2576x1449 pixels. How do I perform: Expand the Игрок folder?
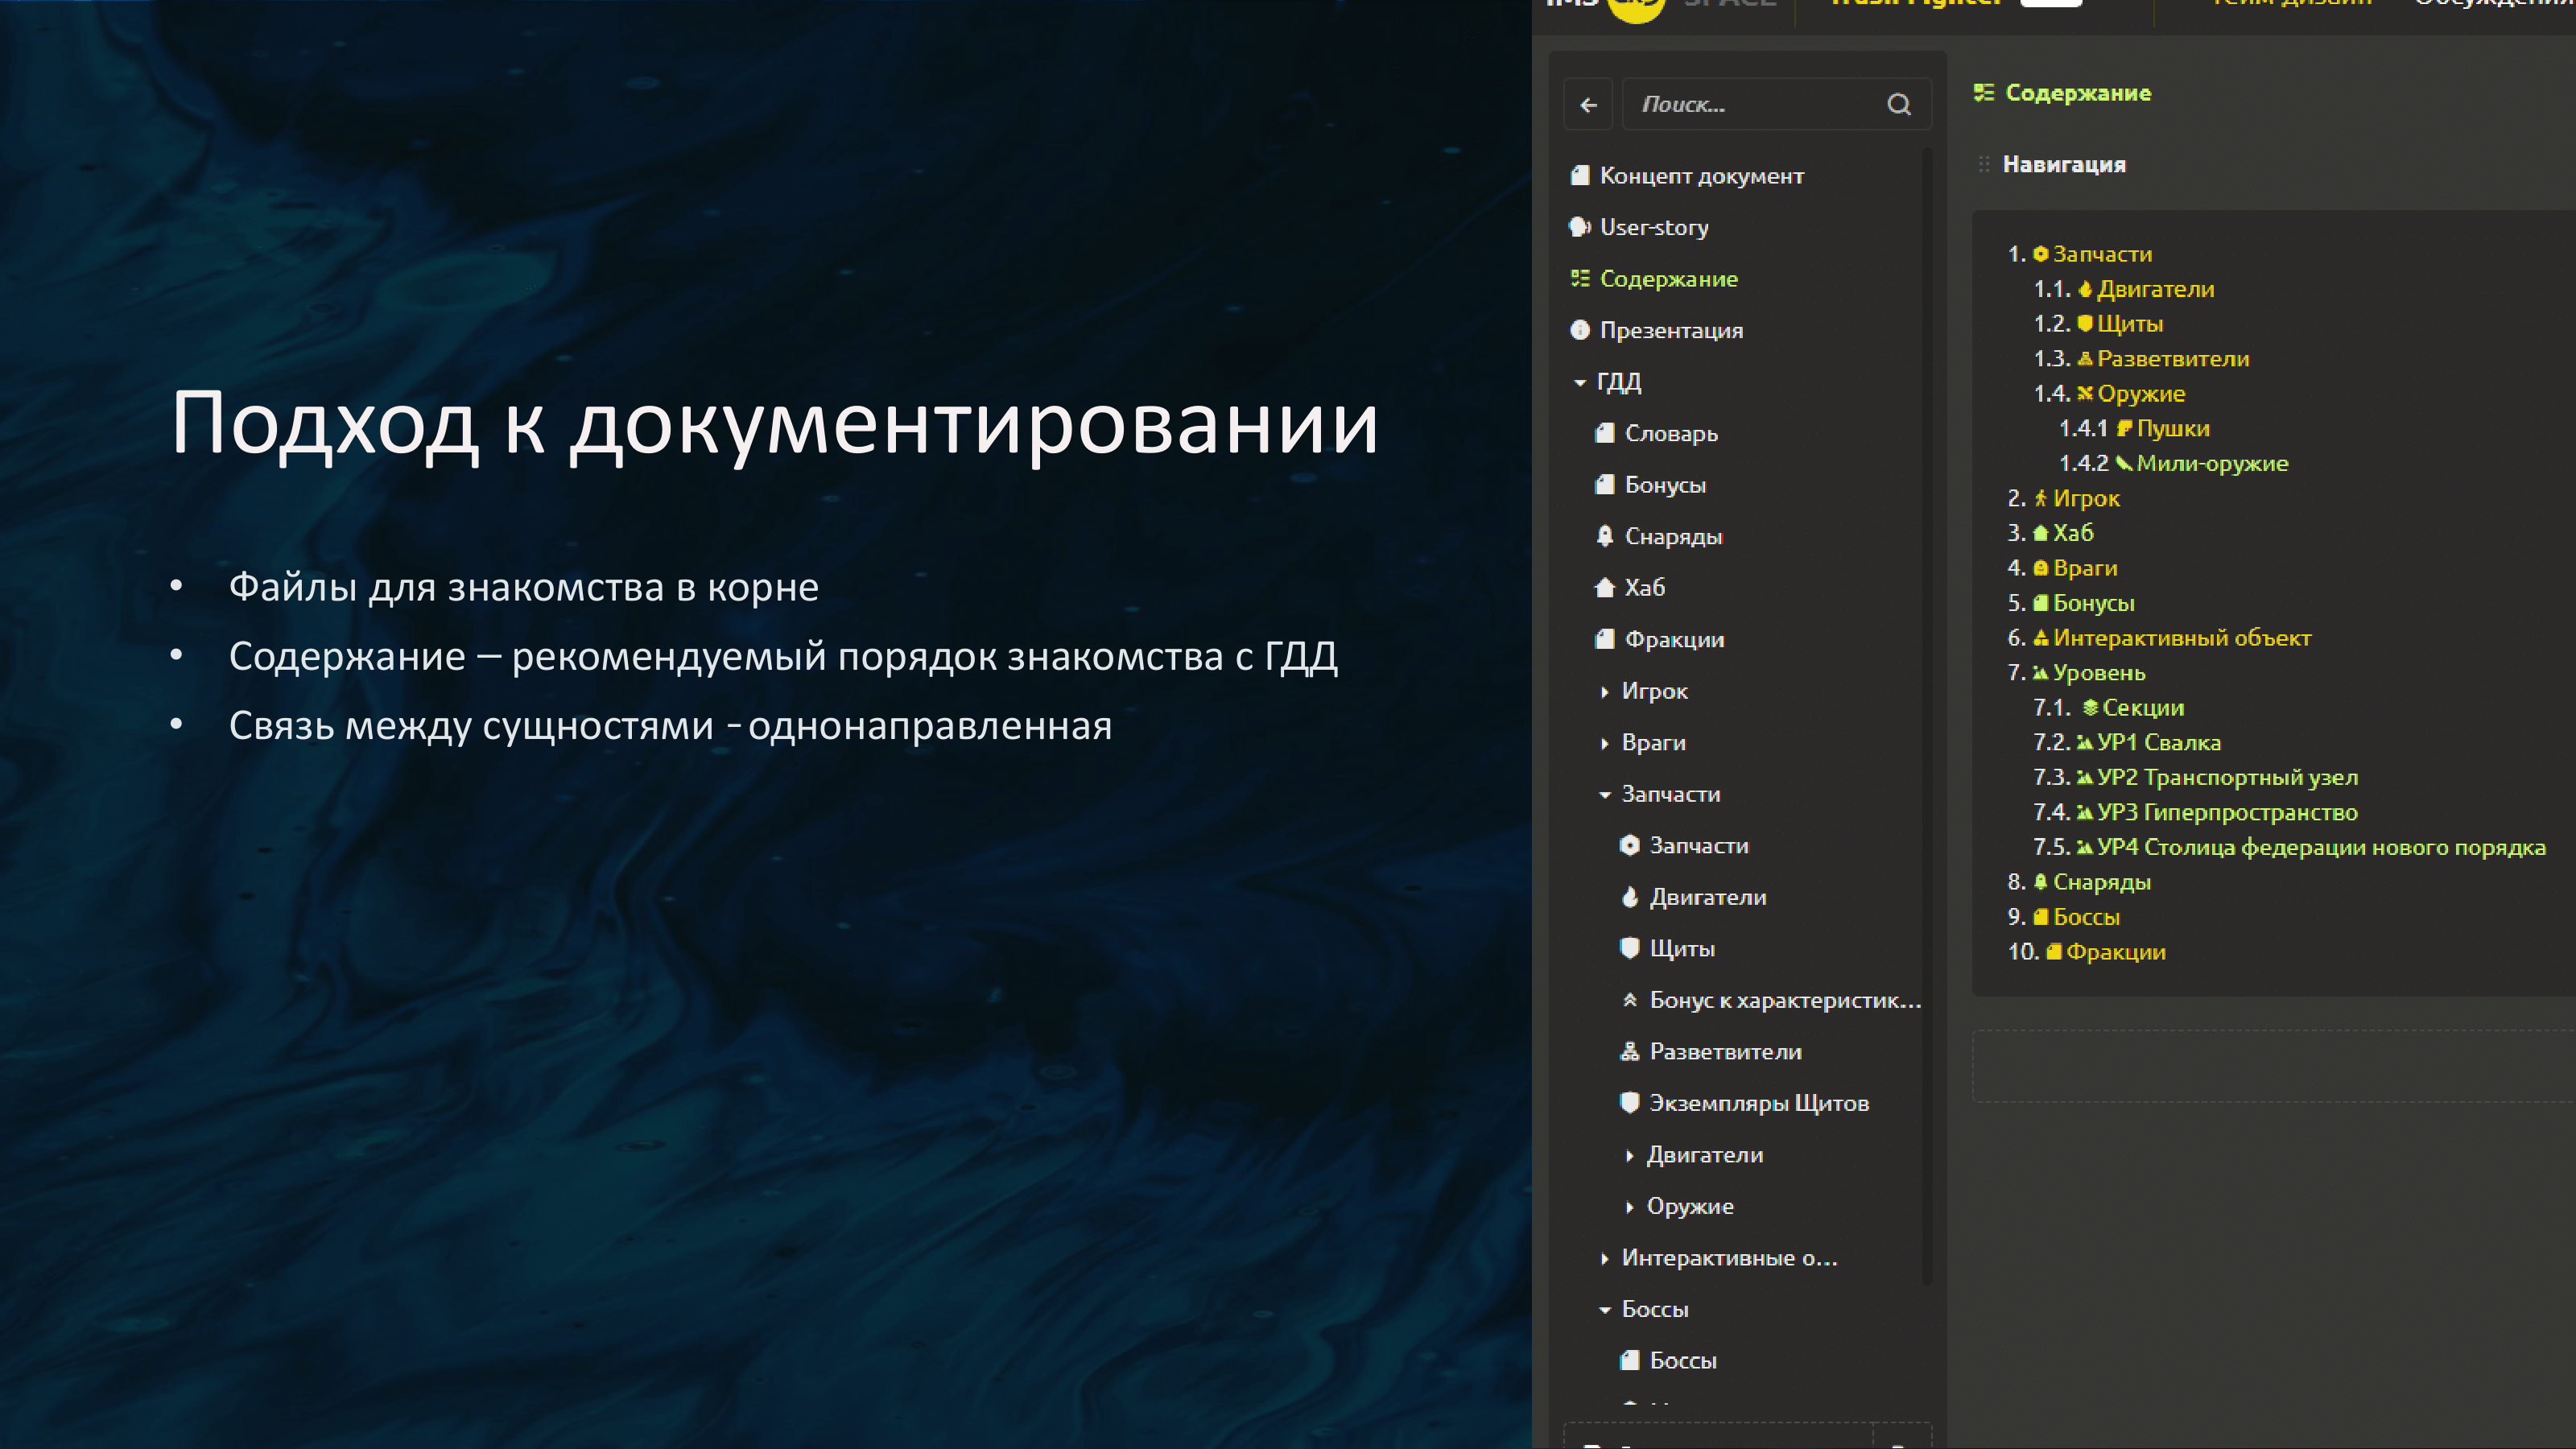tap(1604, 691)
